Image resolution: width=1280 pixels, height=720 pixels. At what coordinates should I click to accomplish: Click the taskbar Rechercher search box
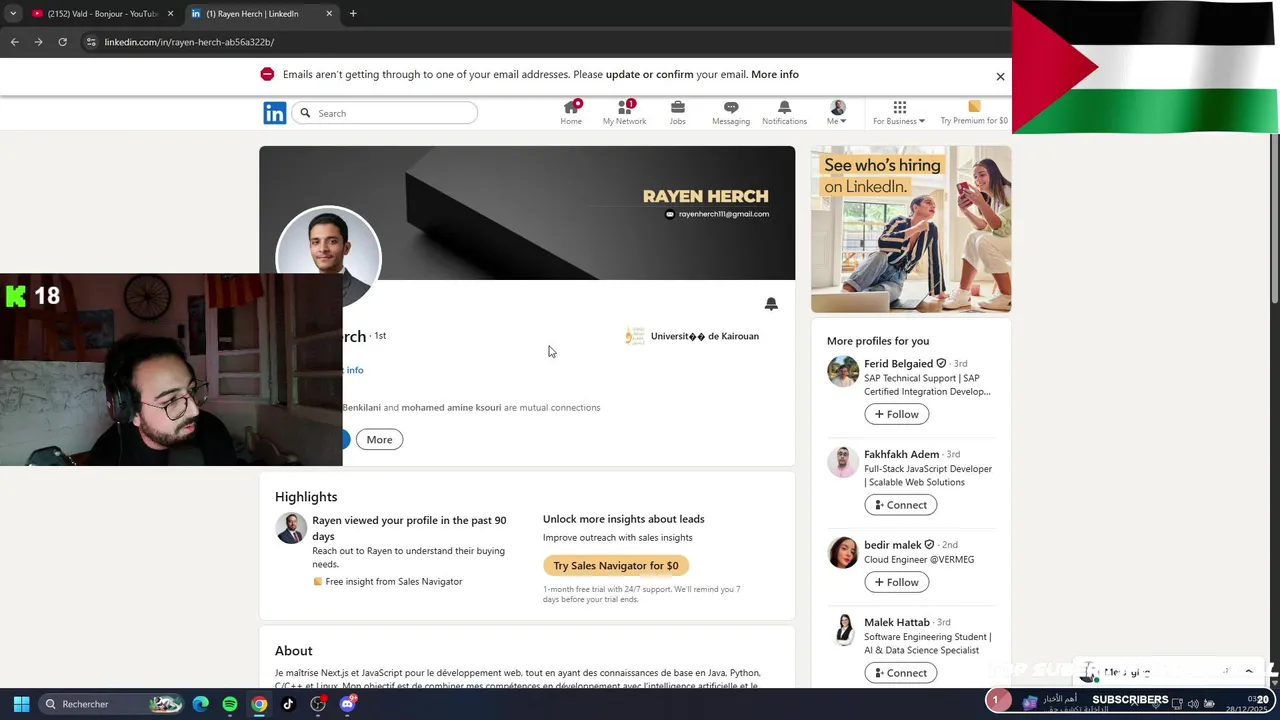[112, 704]
